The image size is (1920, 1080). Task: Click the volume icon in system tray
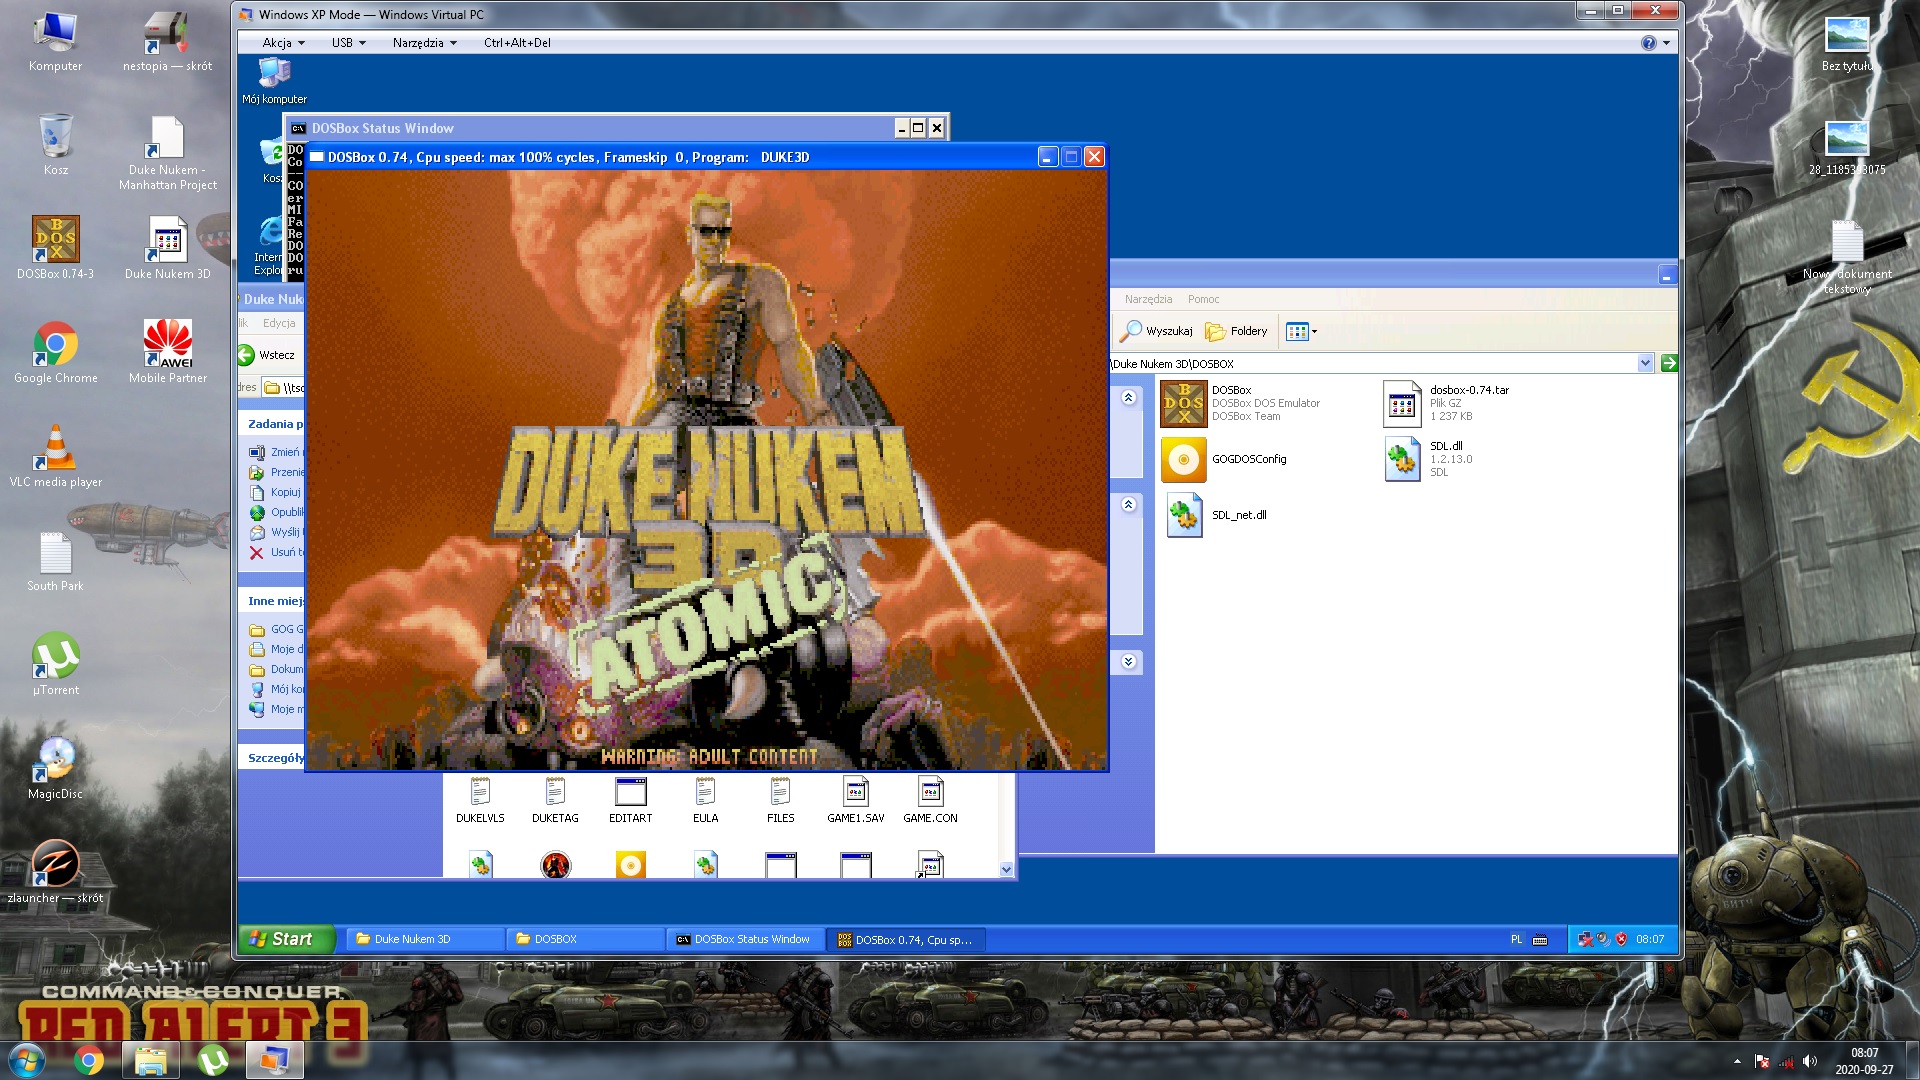1810,1061
